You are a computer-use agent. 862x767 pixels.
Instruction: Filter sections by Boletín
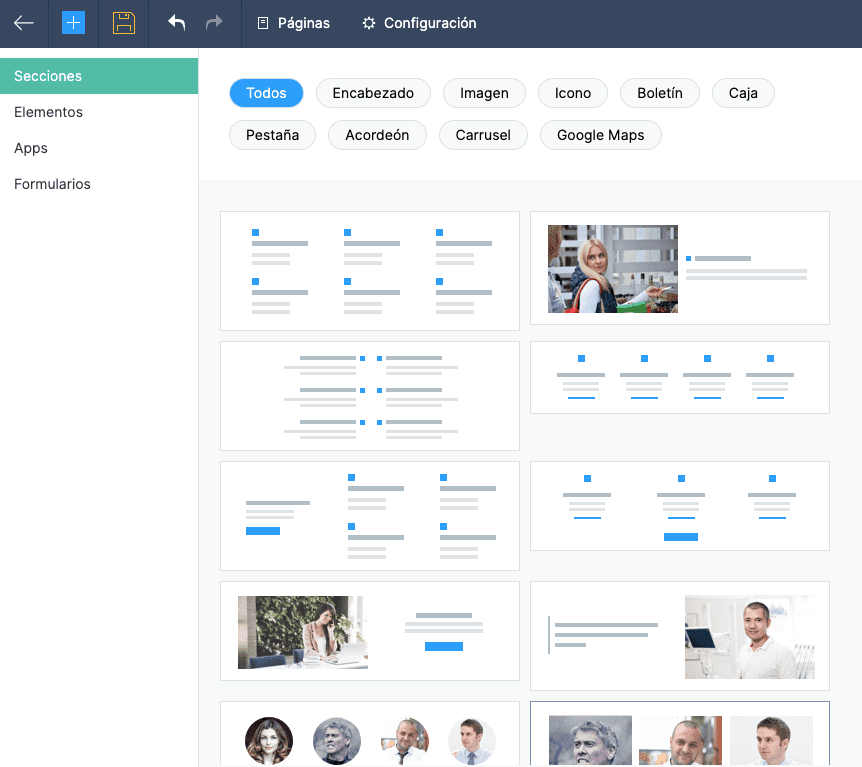(x=660, y=93)
